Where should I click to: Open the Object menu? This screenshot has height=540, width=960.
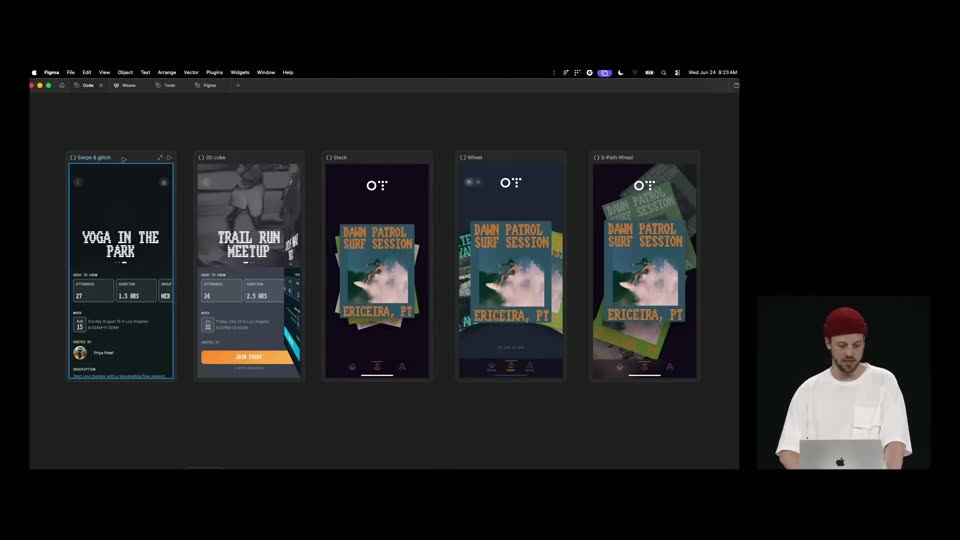pyautogui.click(x=125, y=72)
